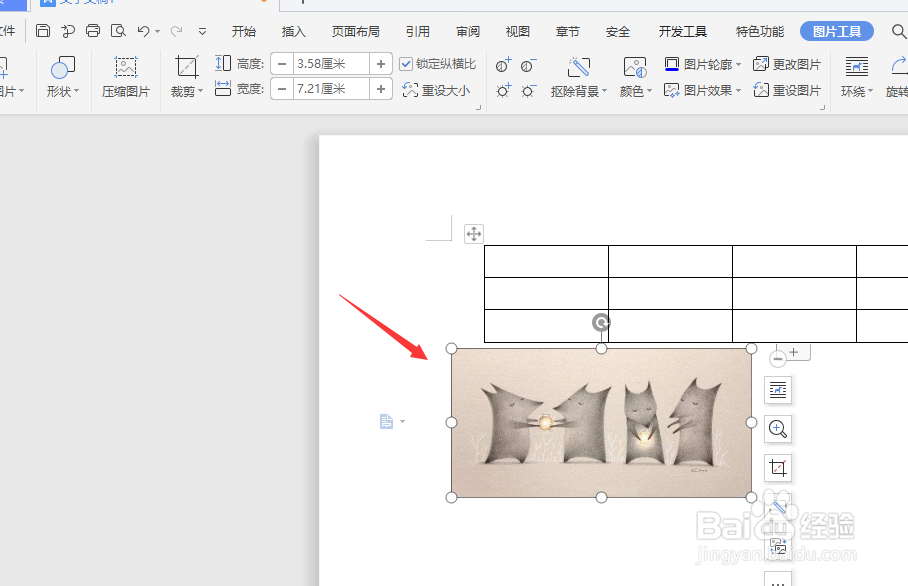
Task: Increase picture width with plus button
Action: pyautogui.click(x=380, y=89)
